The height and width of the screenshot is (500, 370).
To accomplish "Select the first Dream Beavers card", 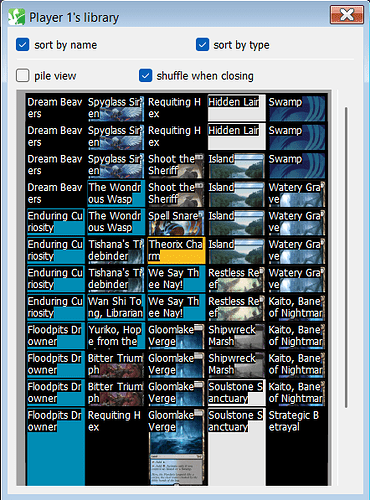I will tap(55, 108).
